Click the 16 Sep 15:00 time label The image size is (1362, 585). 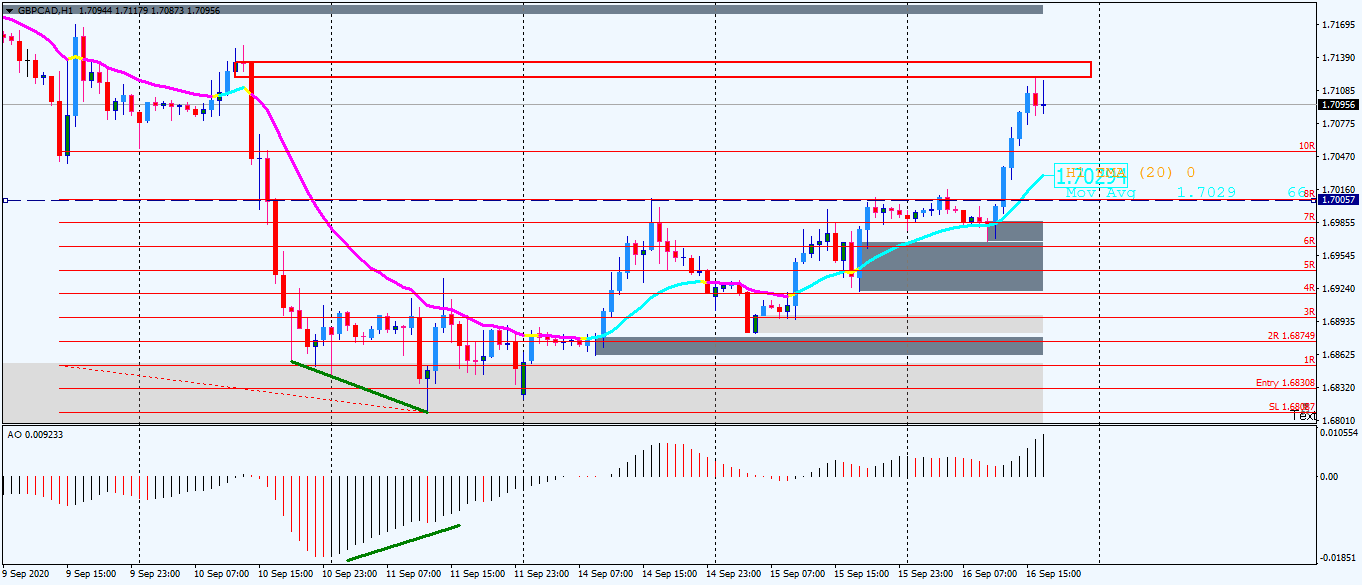coord(1053,574)
